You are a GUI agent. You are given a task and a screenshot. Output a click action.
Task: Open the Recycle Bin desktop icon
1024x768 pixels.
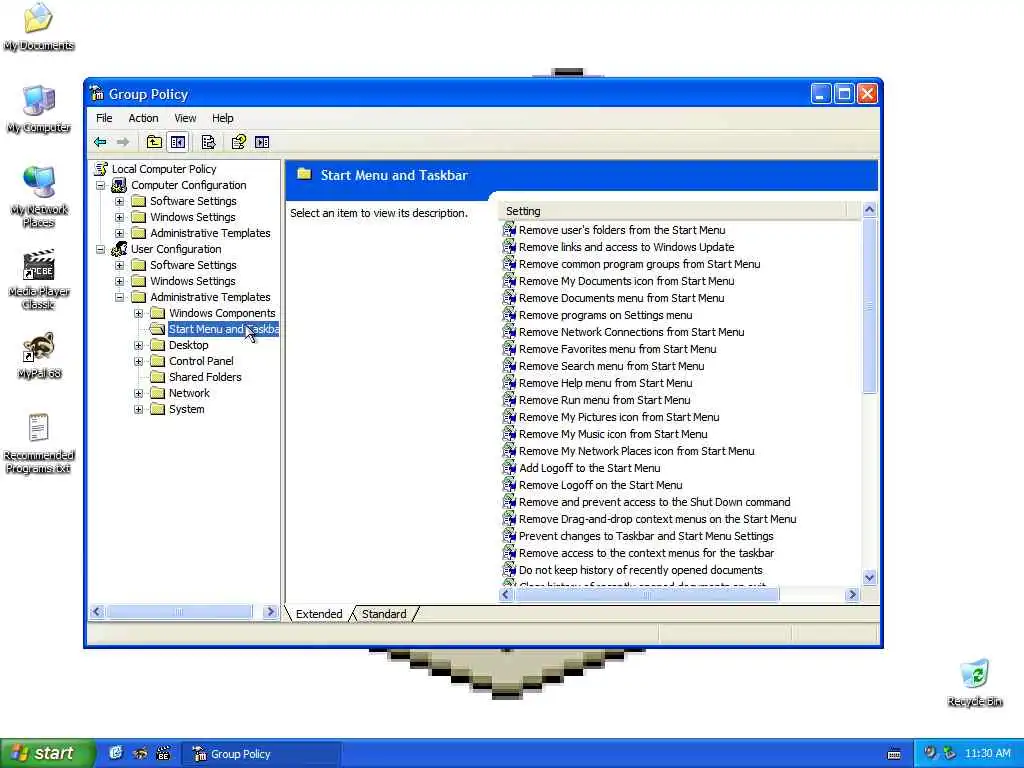point(974,682)
